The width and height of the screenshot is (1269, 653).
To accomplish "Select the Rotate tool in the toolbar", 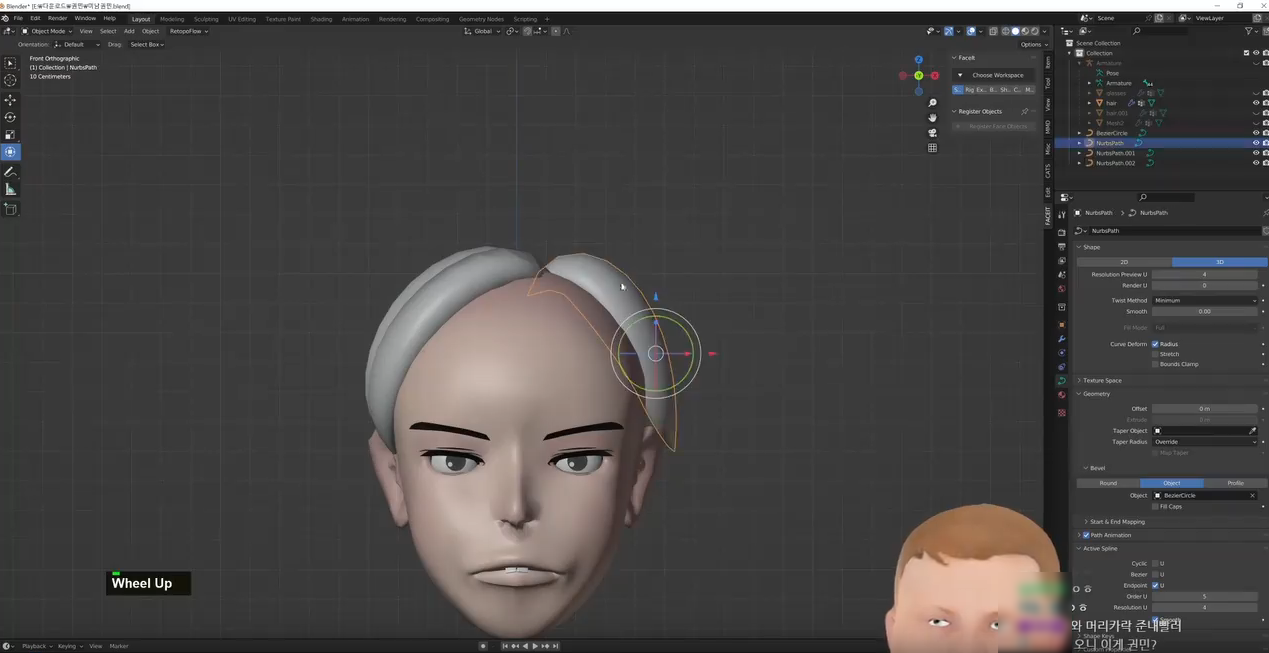I will click(10, 117).
